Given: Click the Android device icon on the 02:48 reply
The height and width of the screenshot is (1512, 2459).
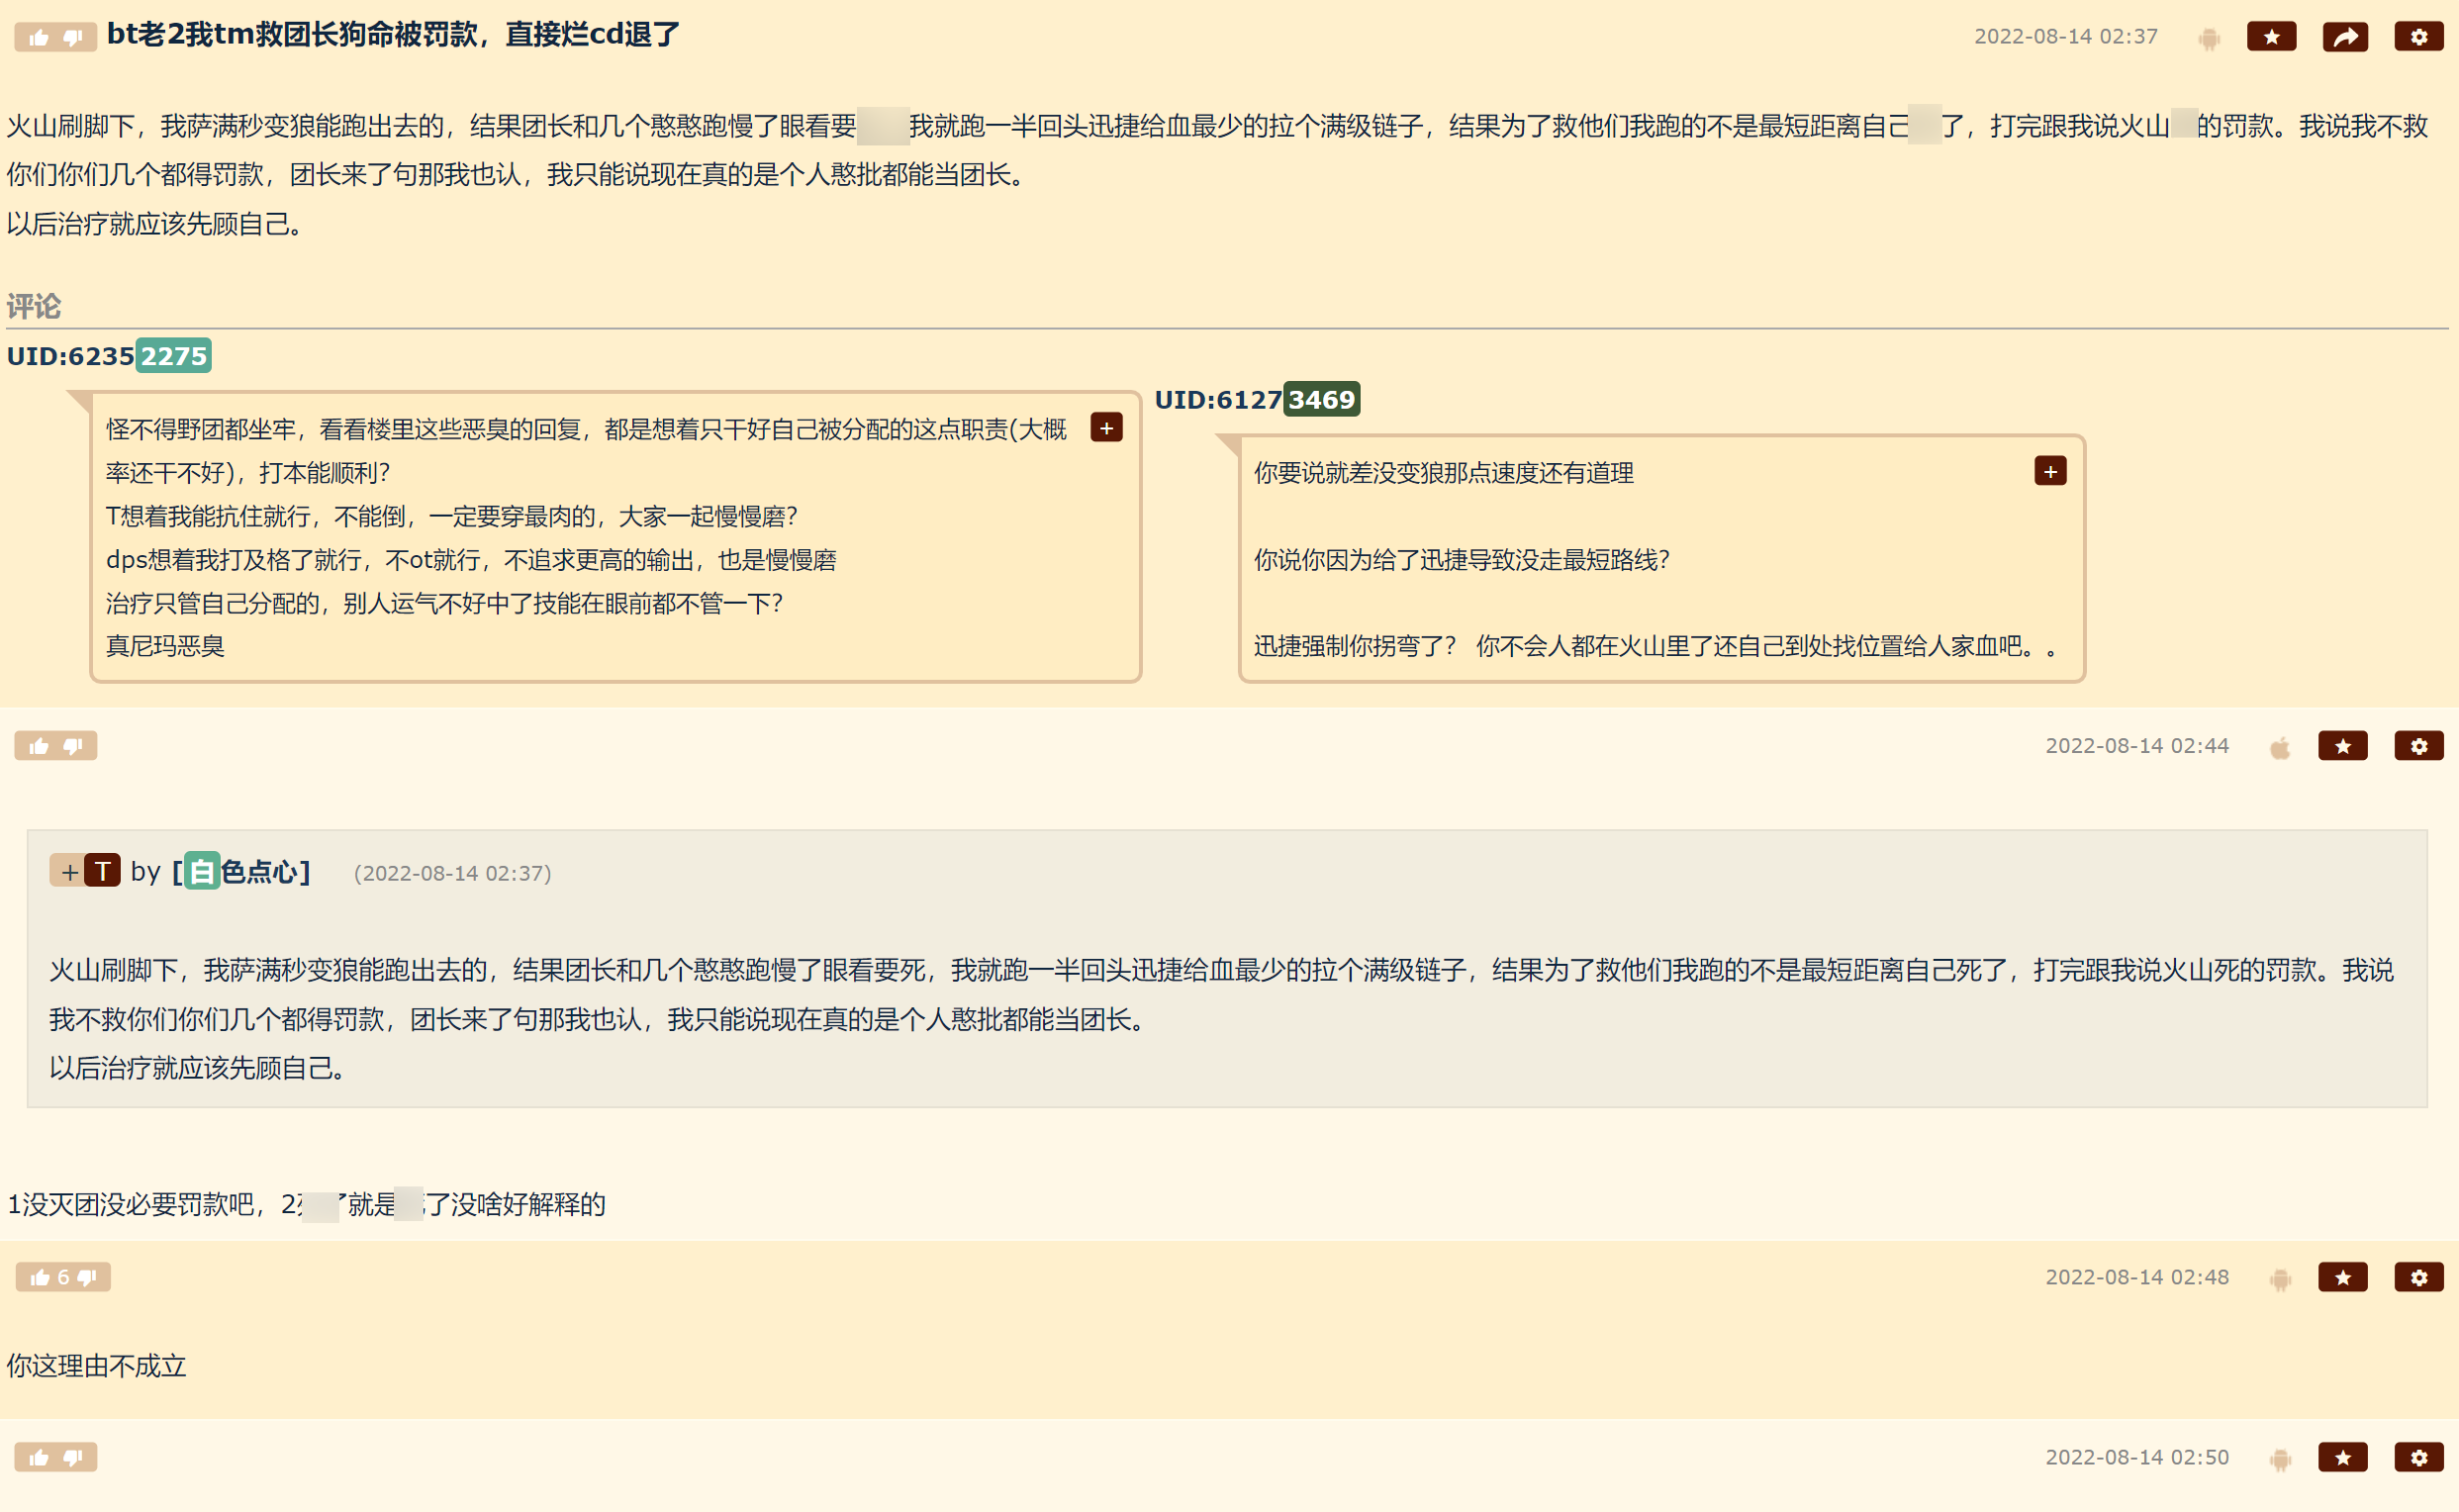Looking at the screenshot, I should 2280,1279.
